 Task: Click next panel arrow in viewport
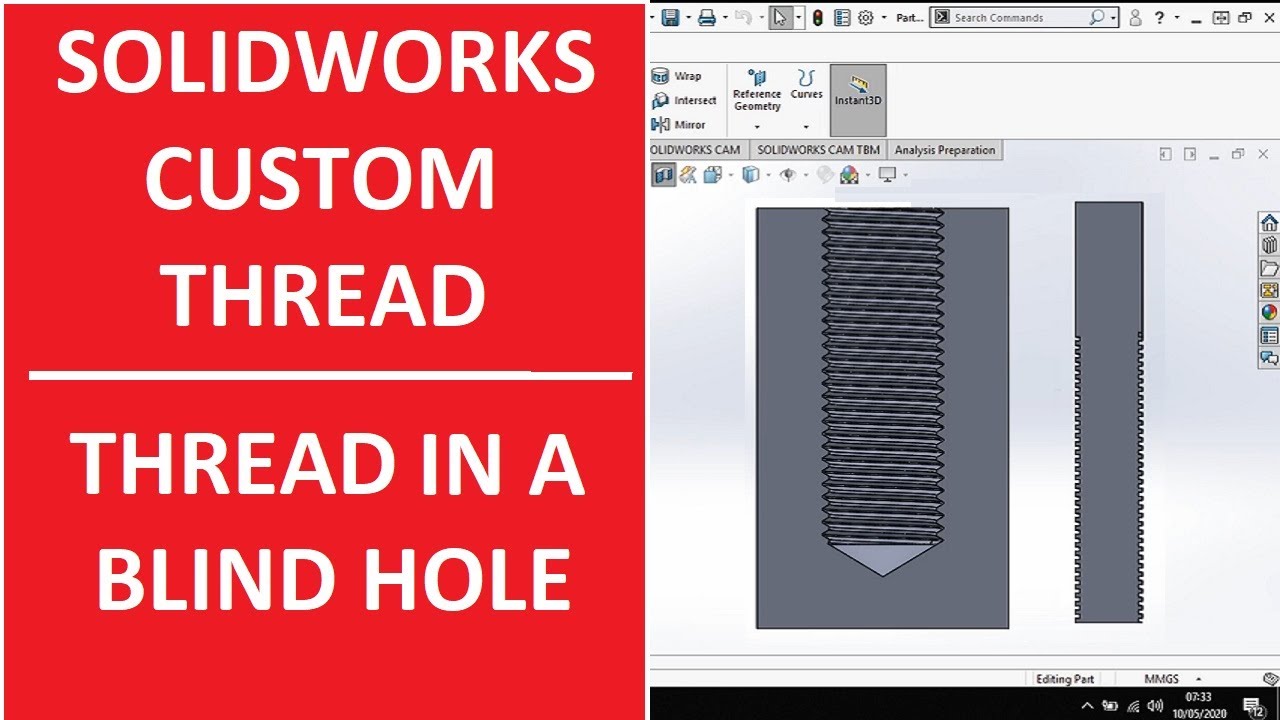[1190, 154]
